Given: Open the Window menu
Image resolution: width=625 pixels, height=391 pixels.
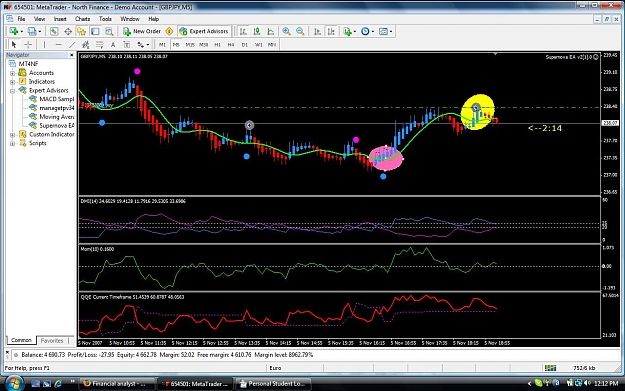Looking at the screenshot, I should tap(130, 19).
